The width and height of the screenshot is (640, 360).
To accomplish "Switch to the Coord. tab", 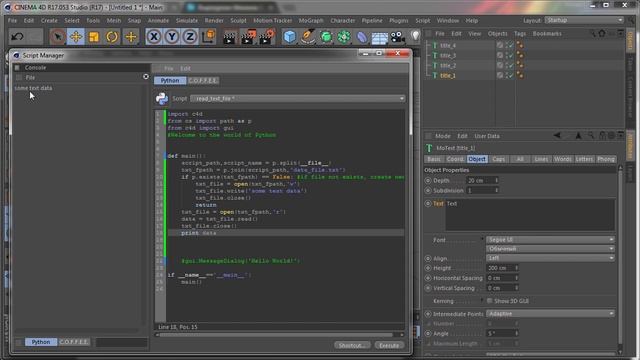I will [x=455, y=159].
